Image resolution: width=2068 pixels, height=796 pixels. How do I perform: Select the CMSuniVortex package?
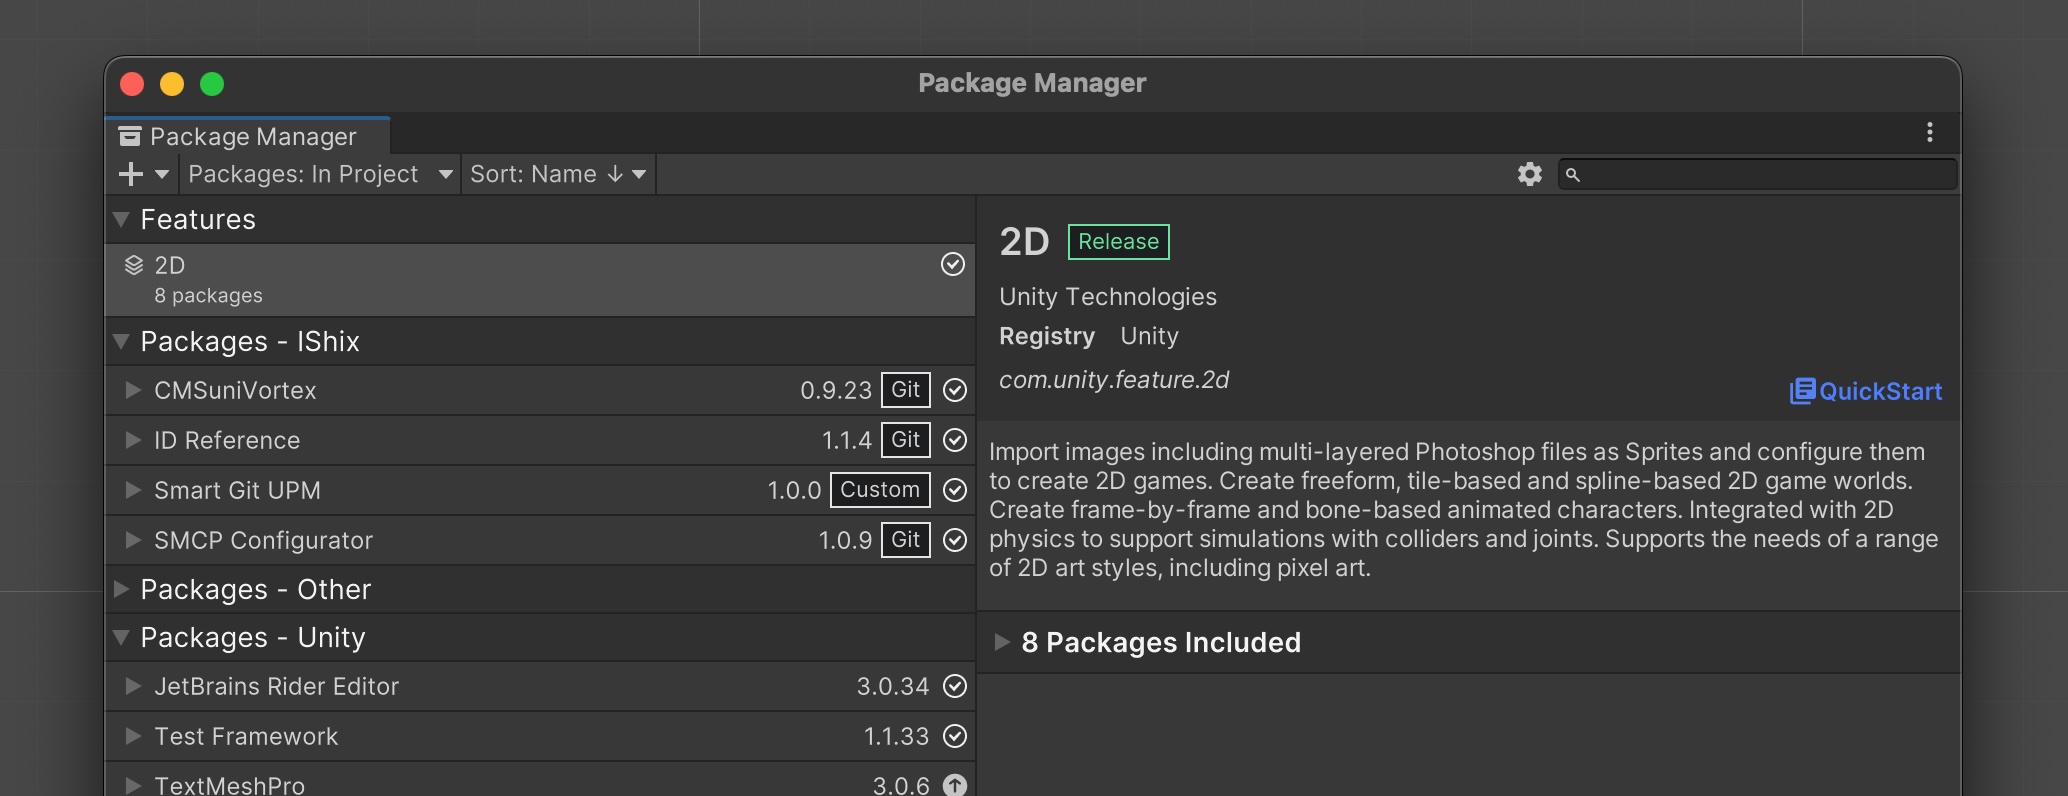[x=540, y=390]
